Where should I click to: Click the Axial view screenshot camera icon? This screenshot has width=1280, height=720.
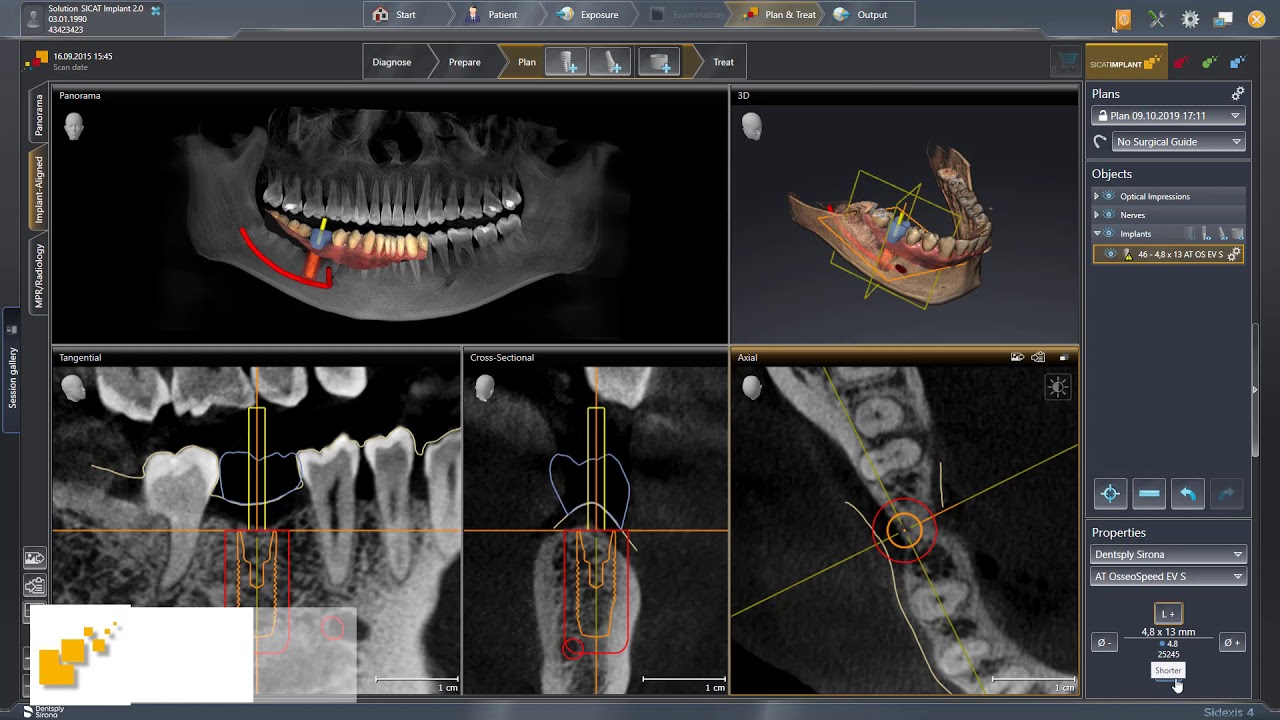pos(1018,357)
